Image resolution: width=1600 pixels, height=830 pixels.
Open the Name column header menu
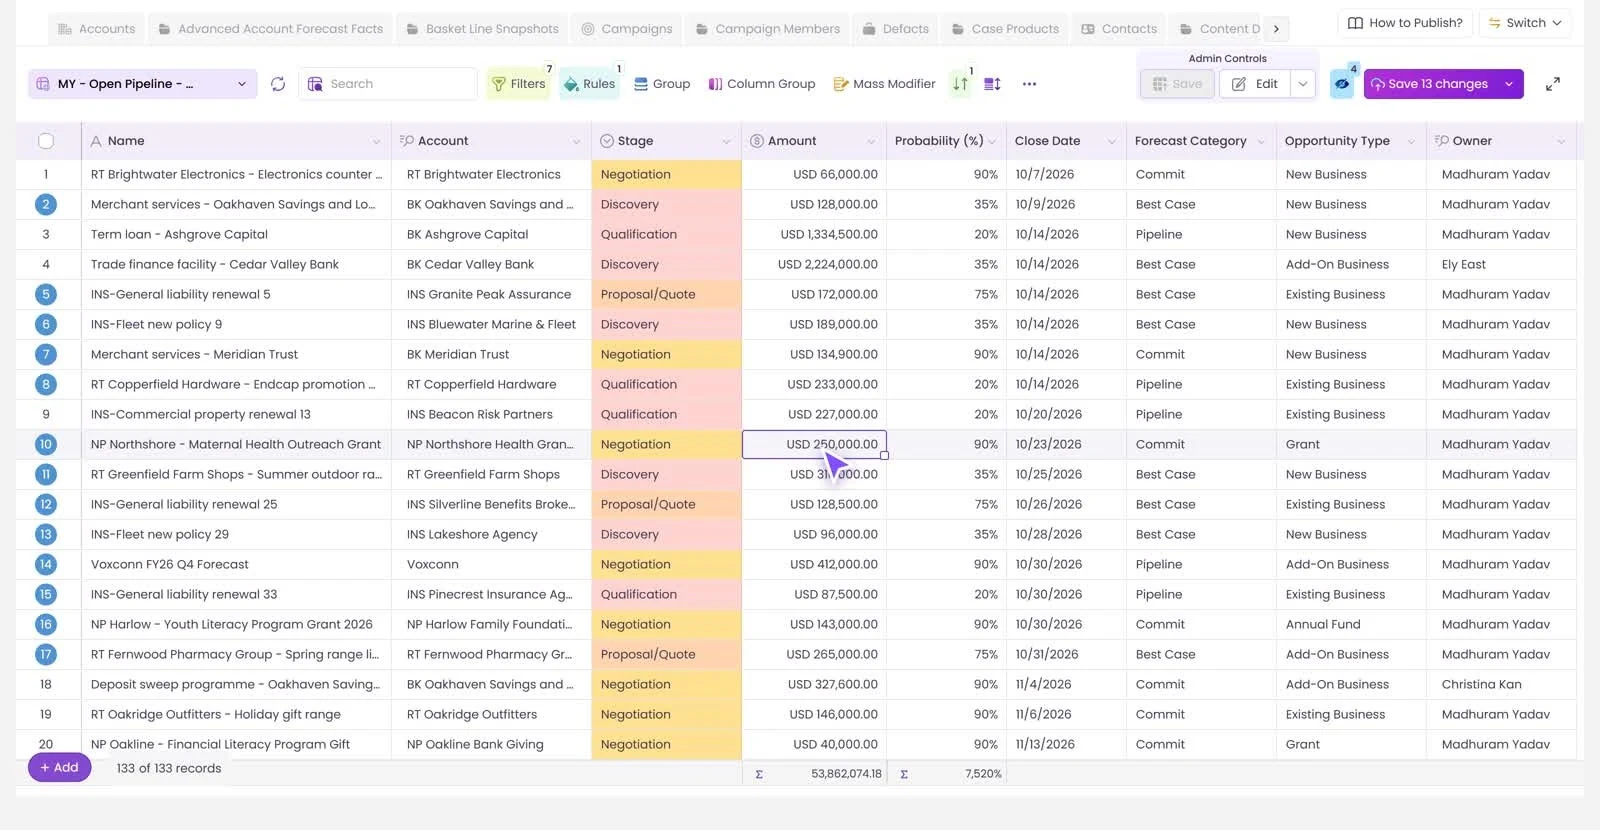(376, 142)
